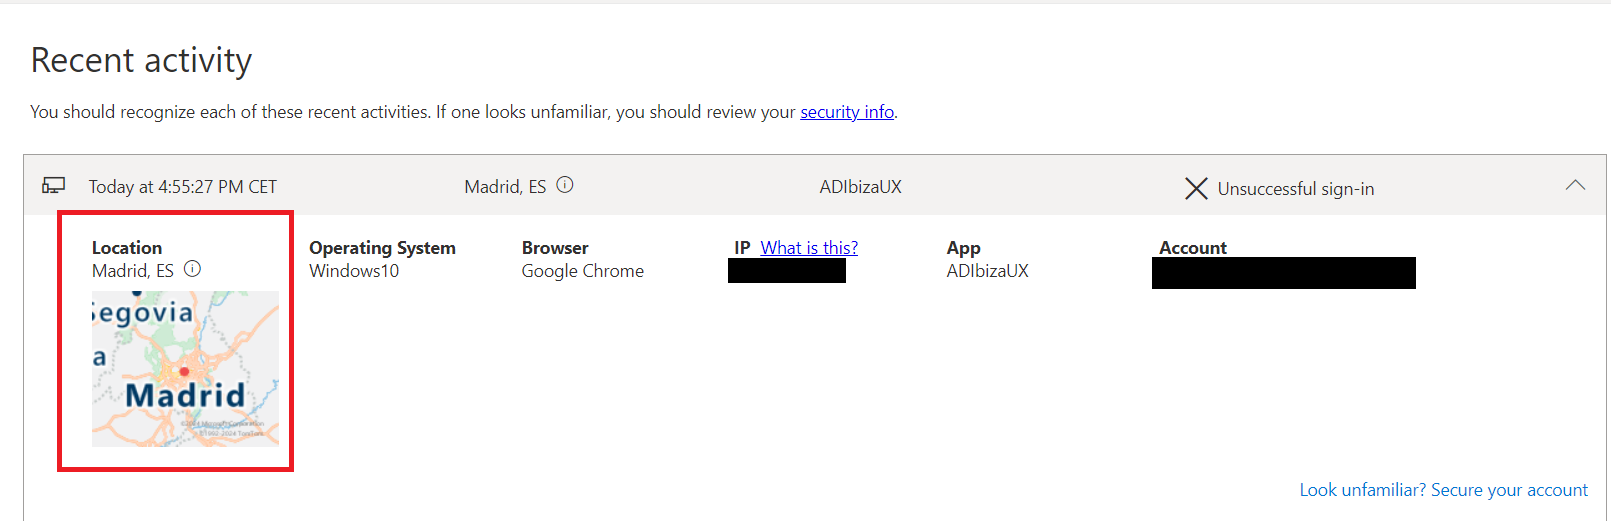Image resolution: width=1611 pixels, height=521 pixels.
Task: Click the Recent activity heading
Action: click(x=141, y=61)
